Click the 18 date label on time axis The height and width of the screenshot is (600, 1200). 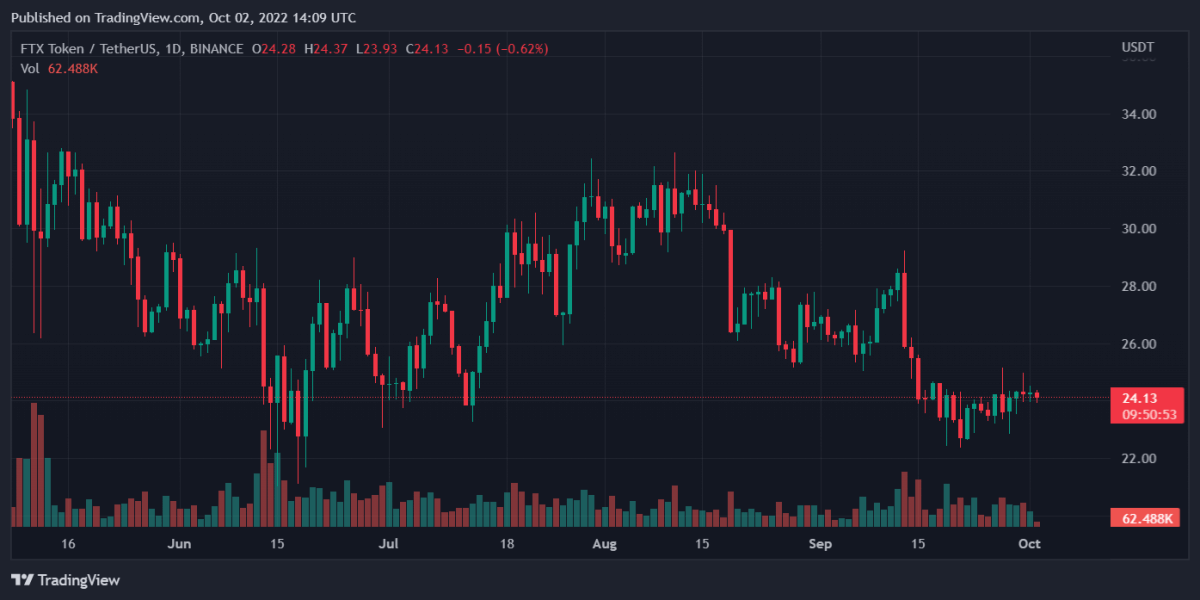coord(507,544)
